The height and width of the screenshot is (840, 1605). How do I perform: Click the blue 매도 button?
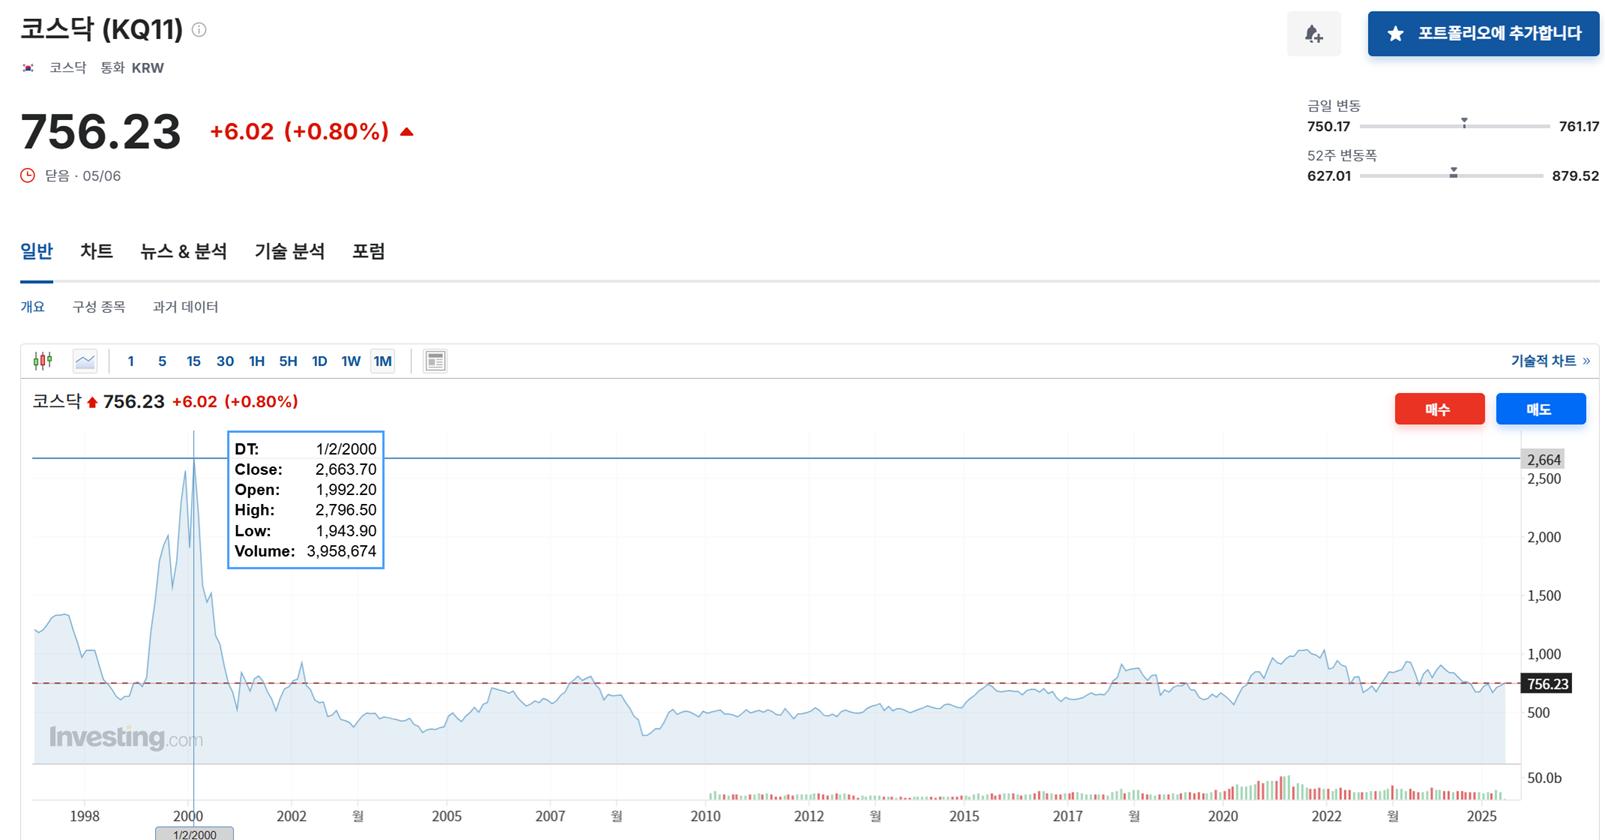[1540, 409]
